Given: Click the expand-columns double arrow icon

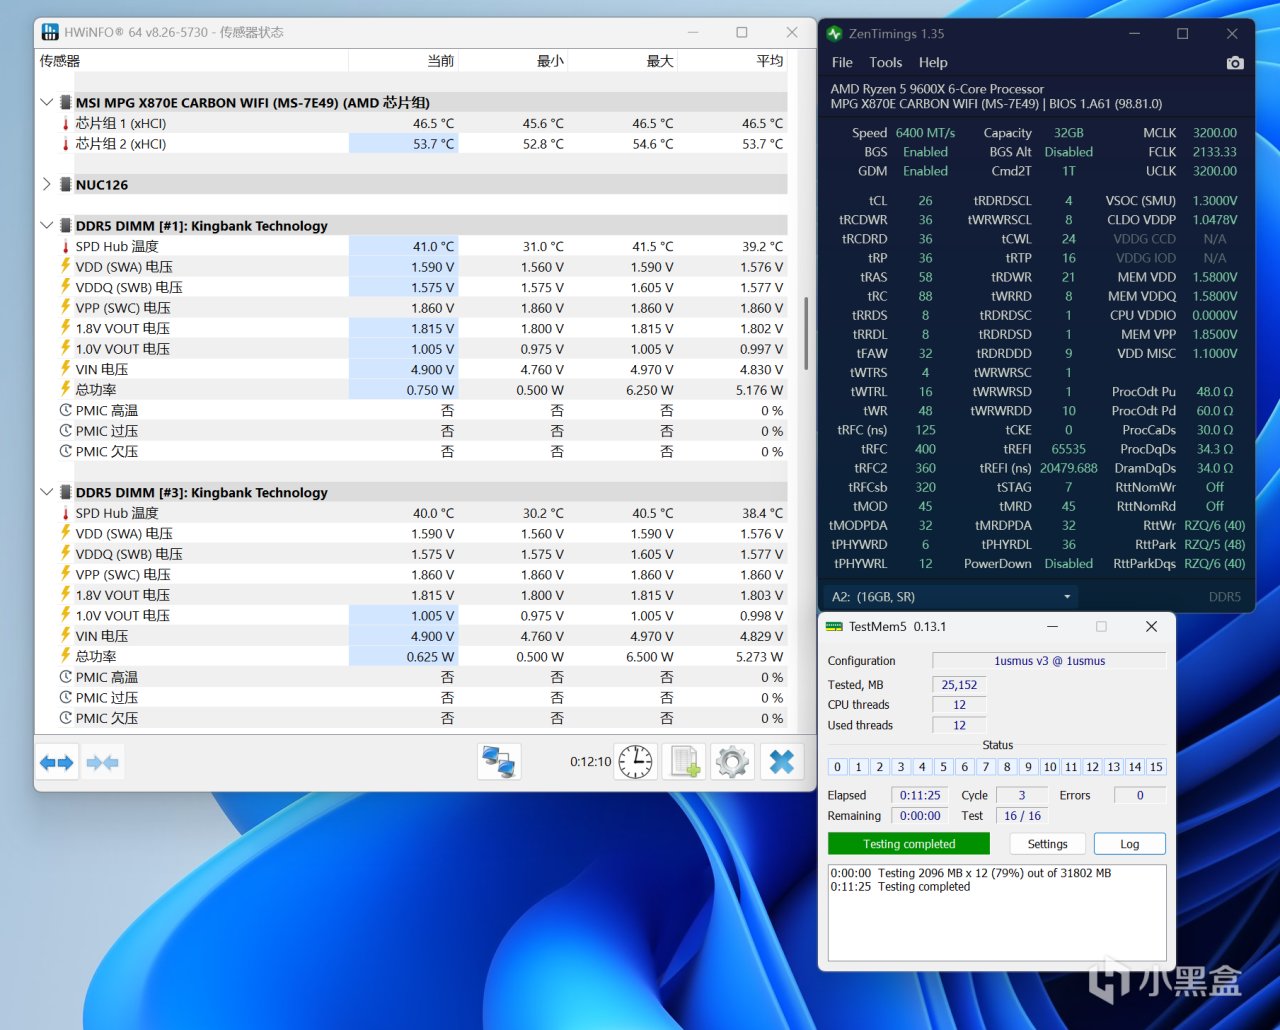Looking at the screenshot, I should coord(57,763).
